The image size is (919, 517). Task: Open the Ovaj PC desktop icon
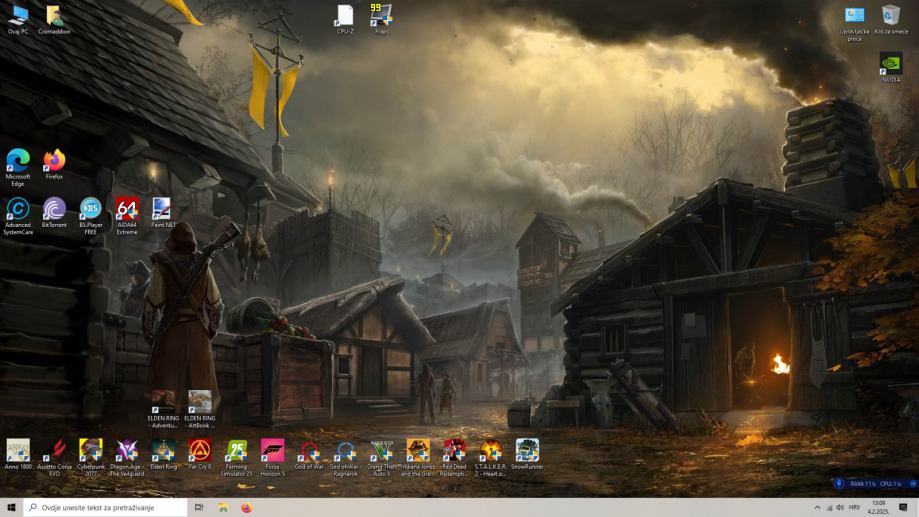(18, 20)
